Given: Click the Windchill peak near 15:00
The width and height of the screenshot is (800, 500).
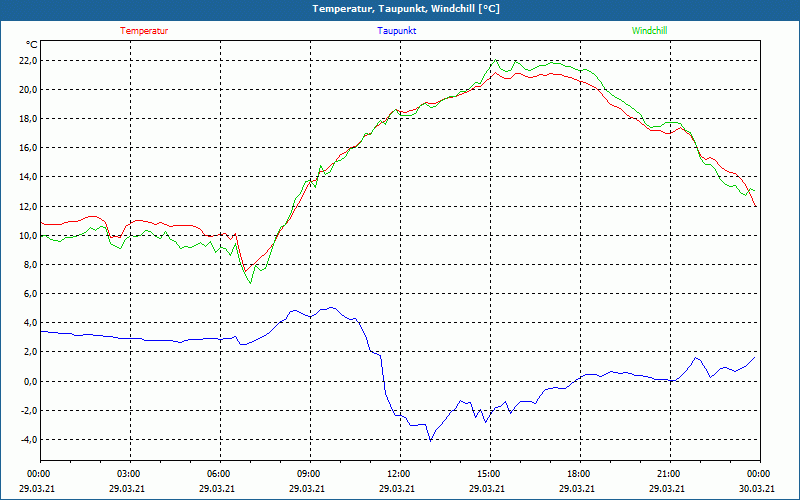Looking at the screenshot, I should pyautogui.click(x=495, y=60).
